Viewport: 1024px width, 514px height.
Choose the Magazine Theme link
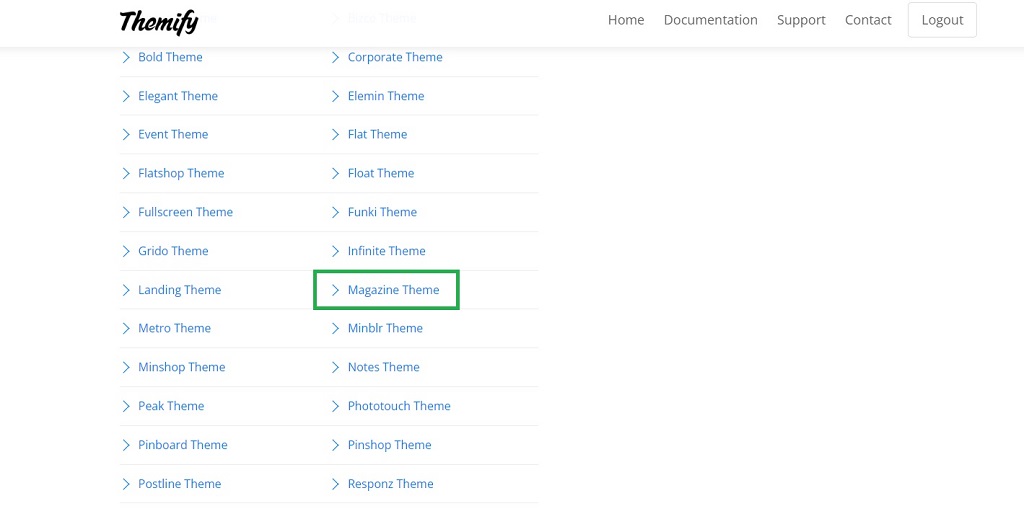tap(394, 290)
